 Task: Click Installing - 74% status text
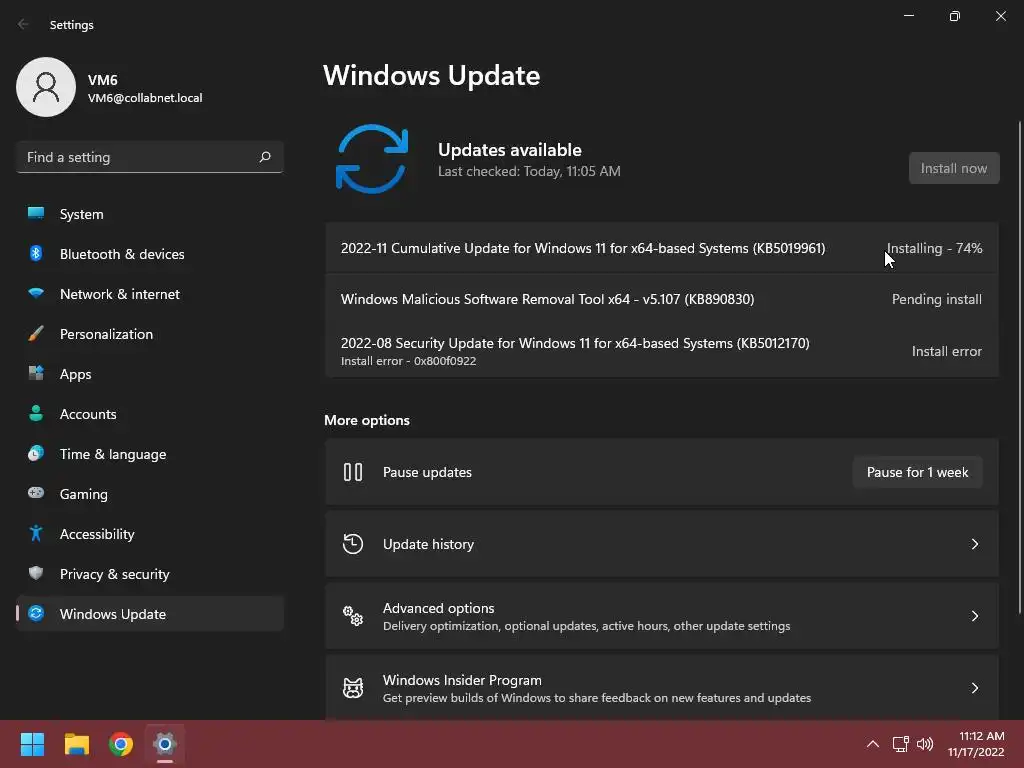pos(935,248)
